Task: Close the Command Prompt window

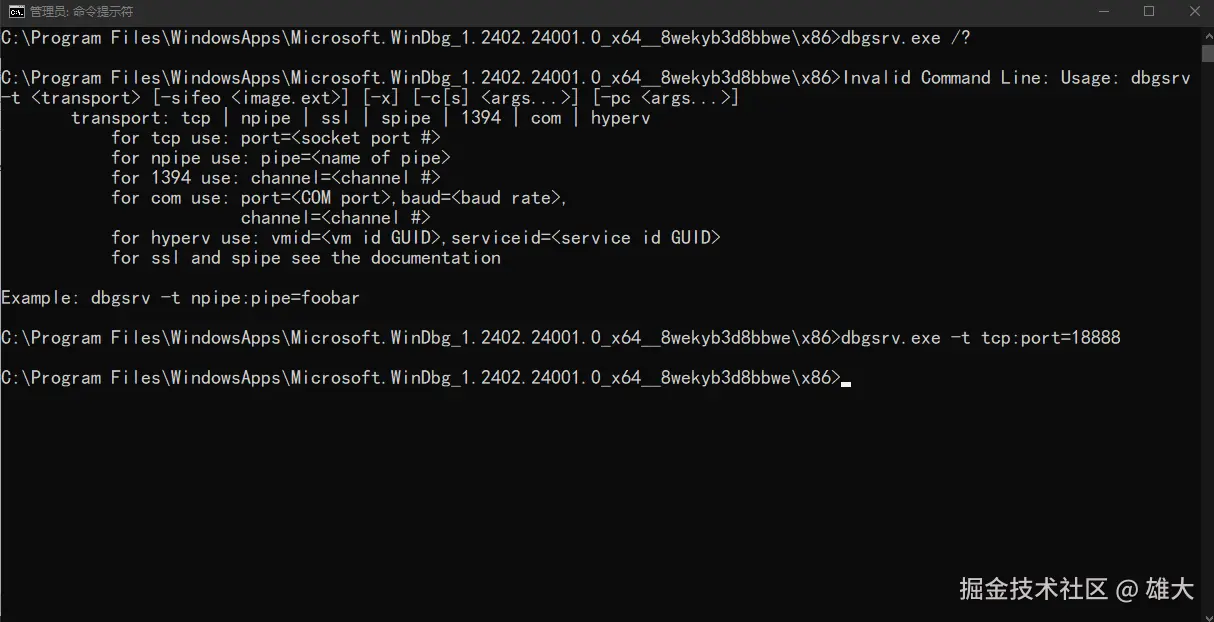Action: pyautogui.click(x=1193, y=12)
